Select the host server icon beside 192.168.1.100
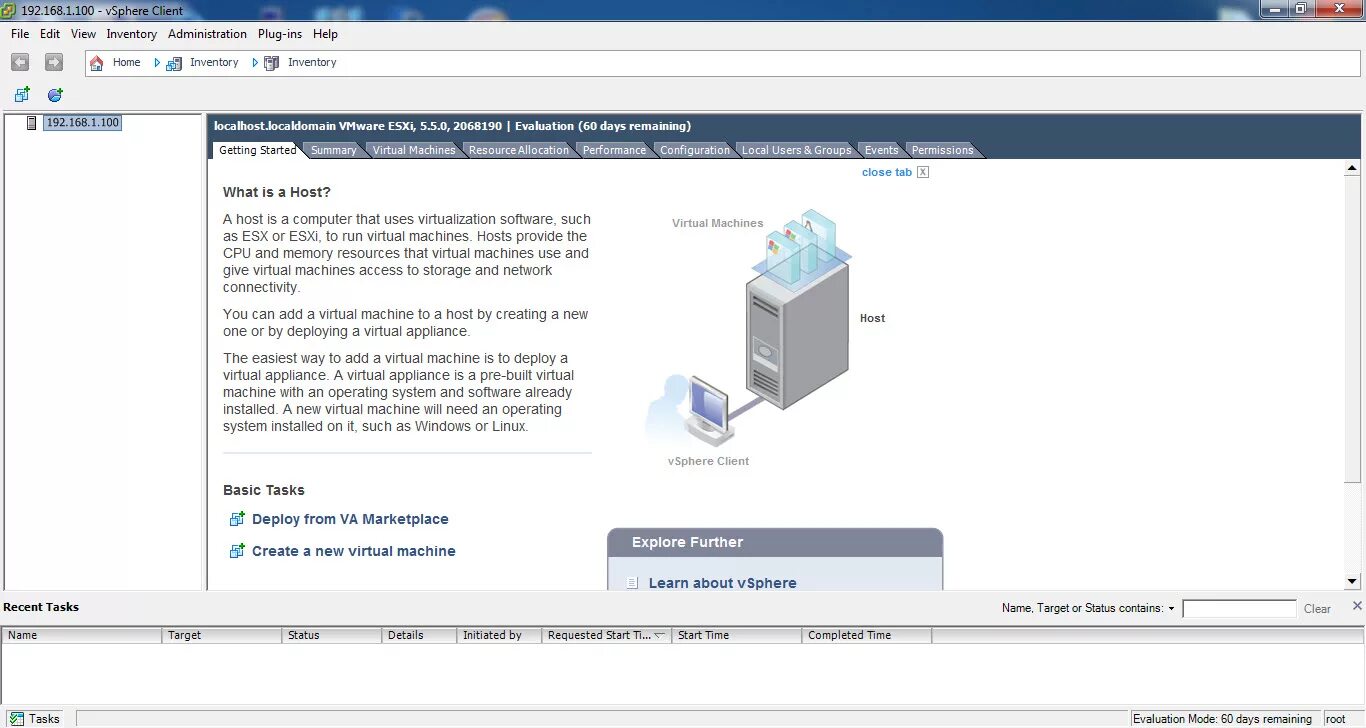Image resolution: width=1366 pixels, height=728 pixels. (x=32, y=123)
